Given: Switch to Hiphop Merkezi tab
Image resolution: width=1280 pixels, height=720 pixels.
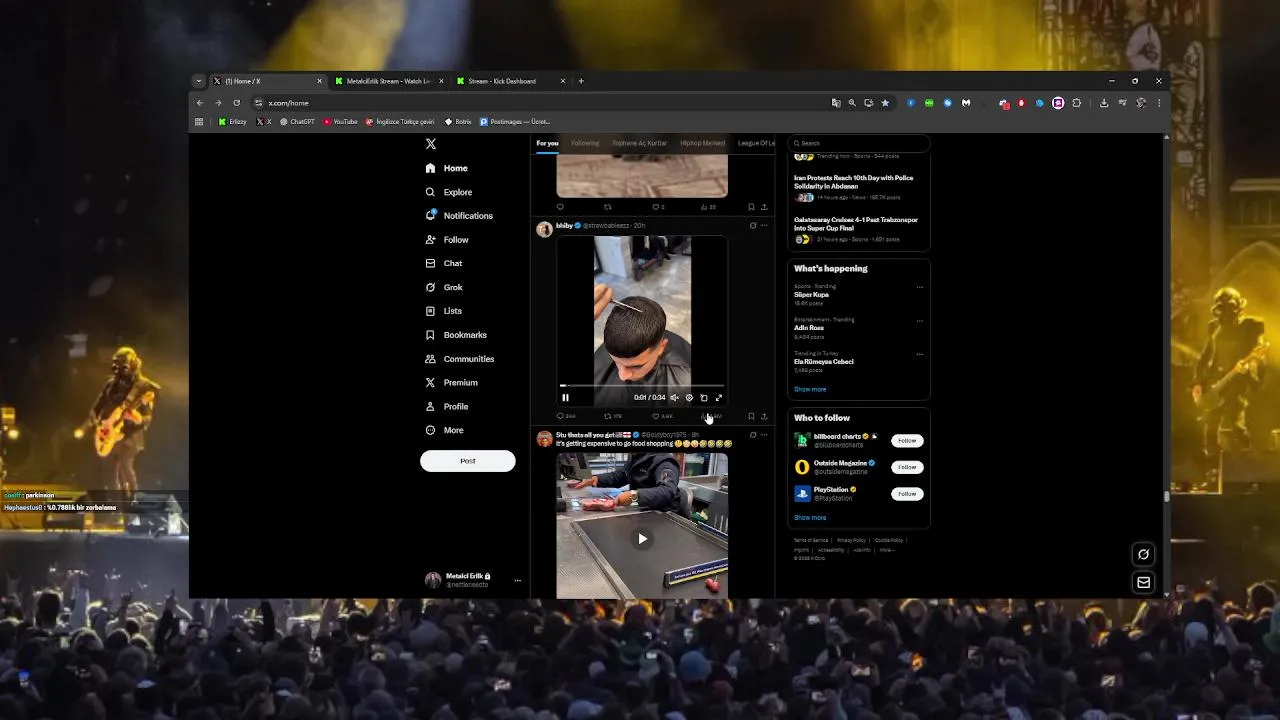Looking at the screenshot, I should click(x=703, y=143).
